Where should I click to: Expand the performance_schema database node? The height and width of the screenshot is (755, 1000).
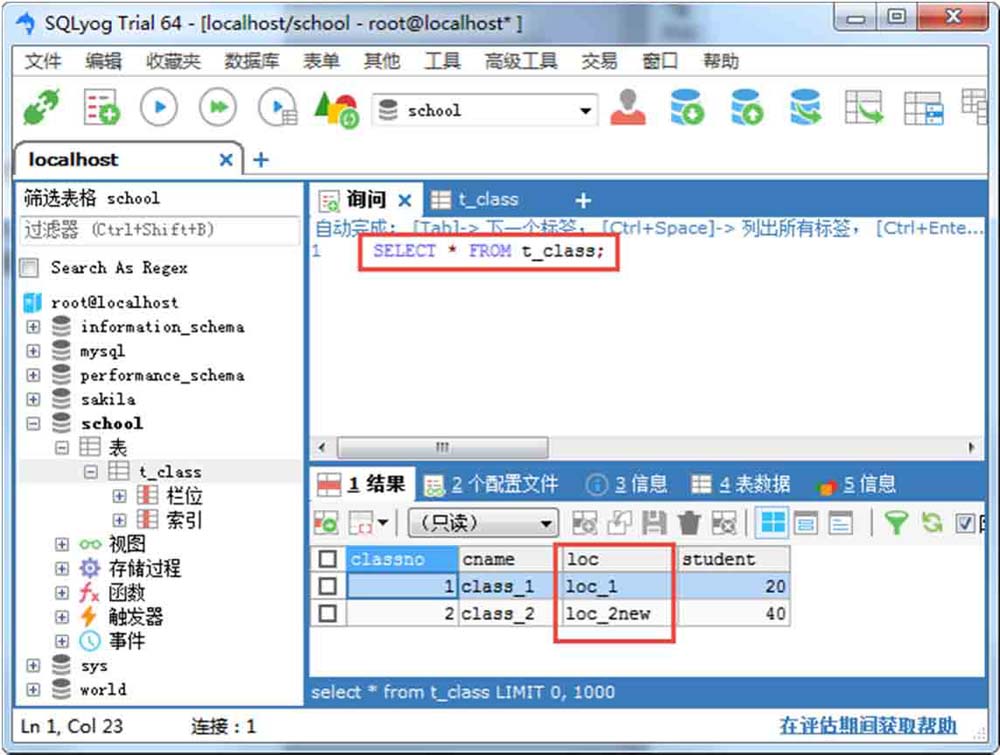(x=33, y=375)
